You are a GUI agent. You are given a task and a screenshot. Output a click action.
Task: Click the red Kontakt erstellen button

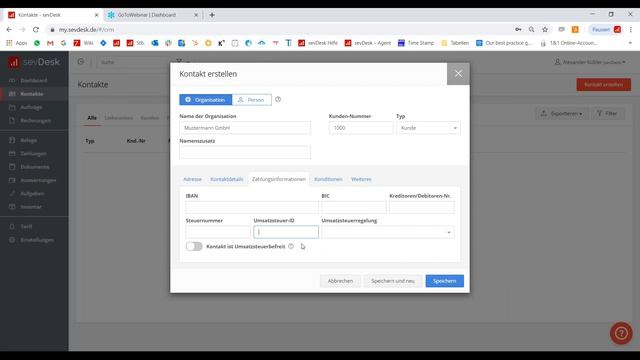[603, 84]
